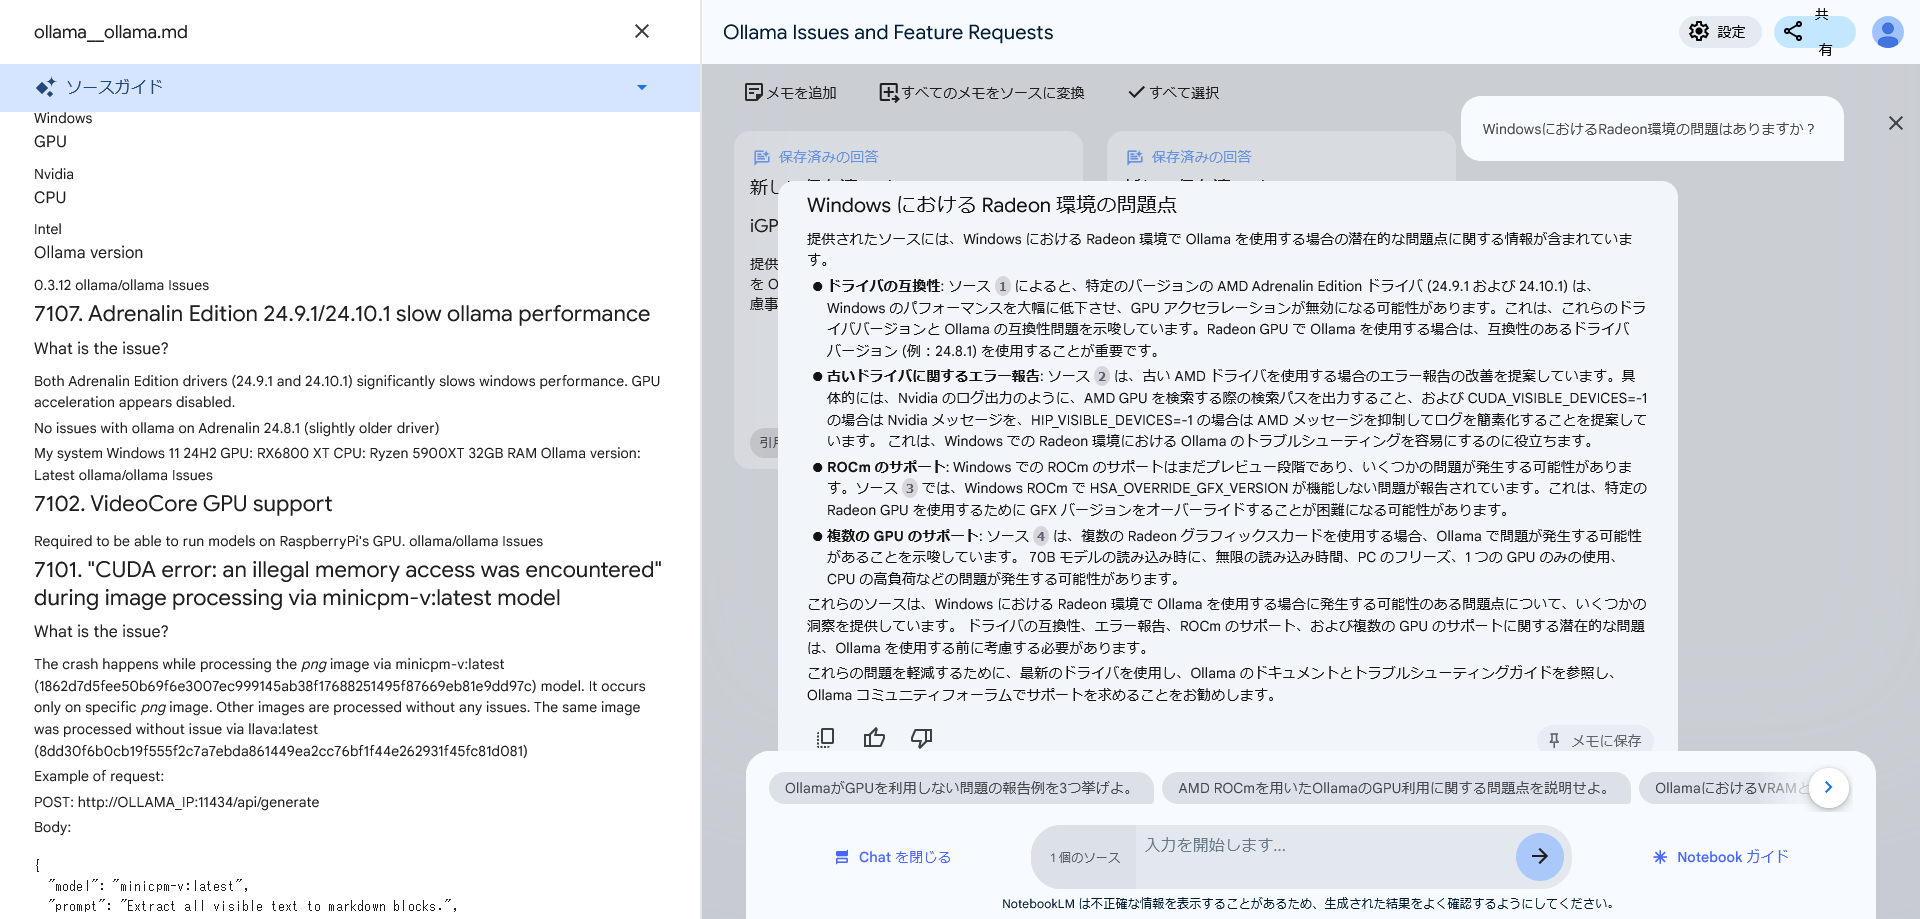Click the POST http://OLLAMA_IP:11434/api/generate line
Viewport: 1920px width, 919px height.
177,802
